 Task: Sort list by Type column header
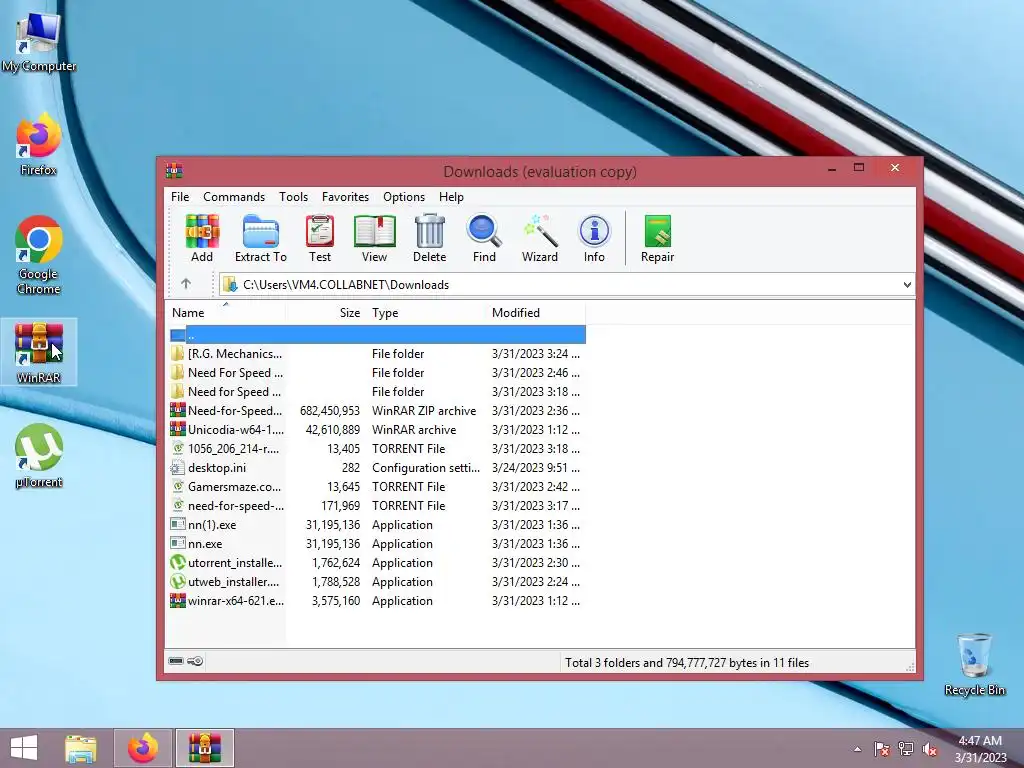tap(426, 313)
